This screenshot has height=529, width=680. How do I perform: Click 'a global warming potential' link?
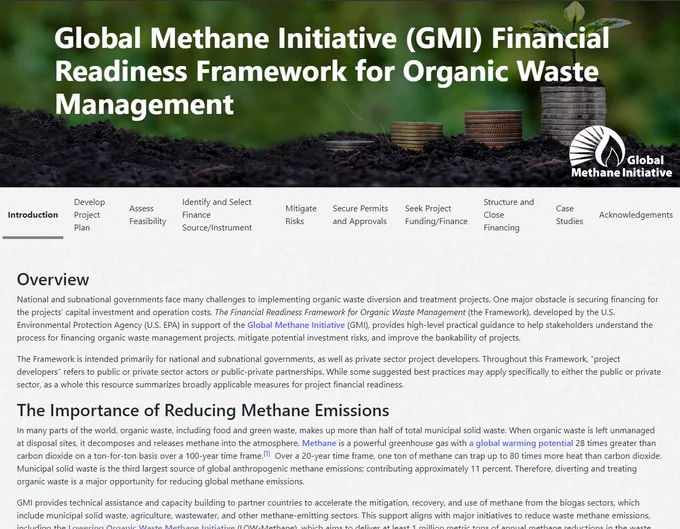(521, 443)
